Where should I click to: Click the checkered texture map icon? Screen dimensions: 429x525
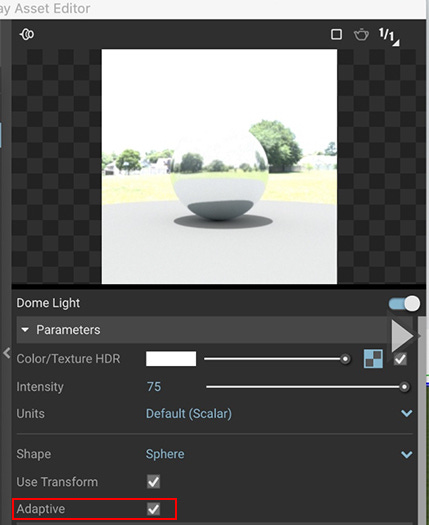pyautogui.click(x=373, y=359)
